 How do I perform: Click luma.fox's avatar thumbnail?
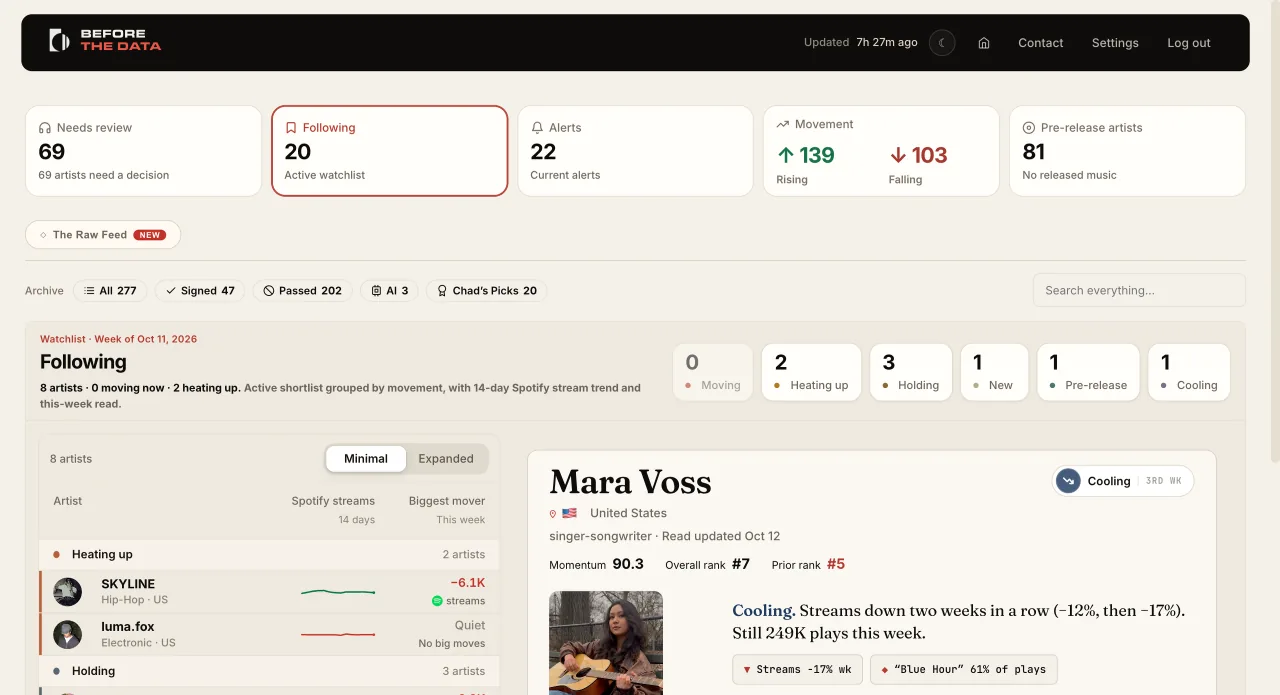[x=68, y=635]
